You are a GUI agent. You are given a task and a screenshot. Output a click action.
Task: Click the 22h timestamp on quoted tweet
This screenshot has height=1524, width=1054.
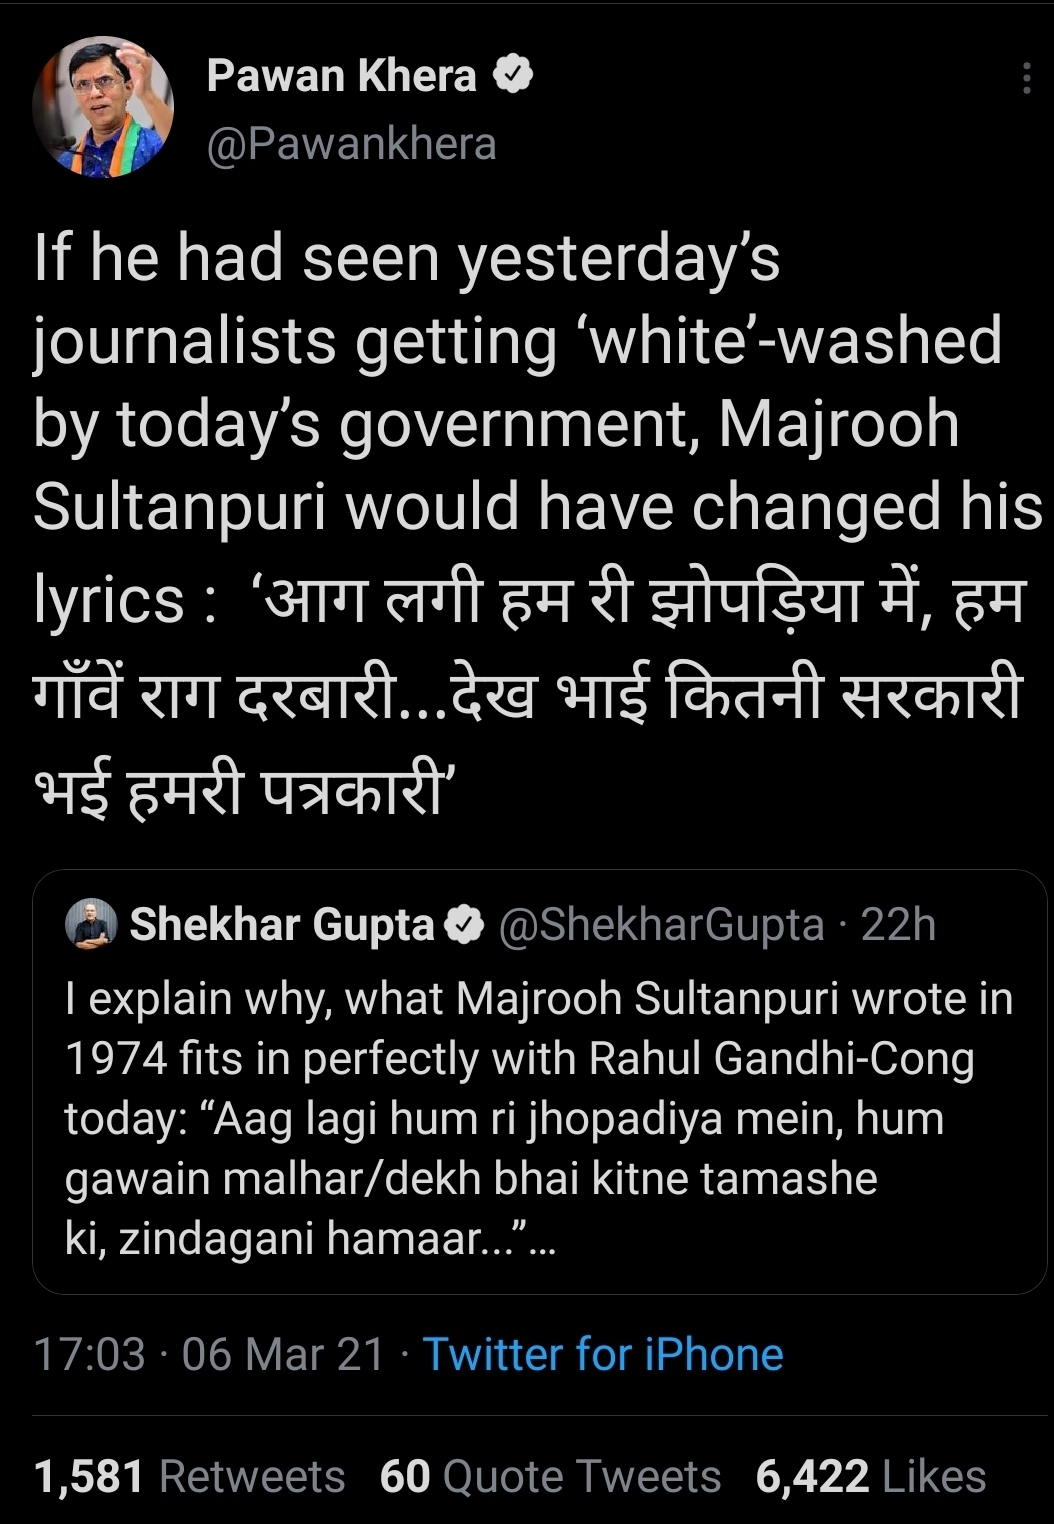pos(898,925)
